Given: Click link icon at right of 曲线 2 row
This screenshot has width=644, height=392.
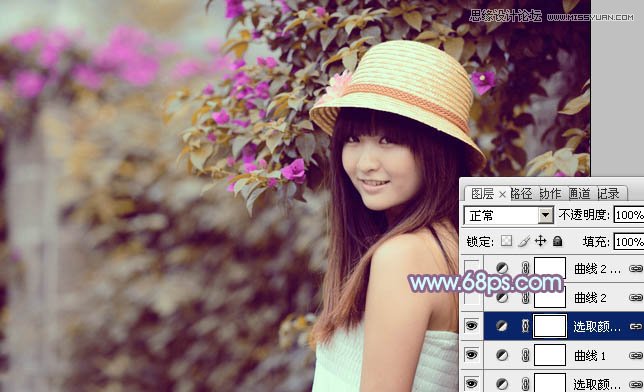Looking at the screenshot, I should [636, 297].
